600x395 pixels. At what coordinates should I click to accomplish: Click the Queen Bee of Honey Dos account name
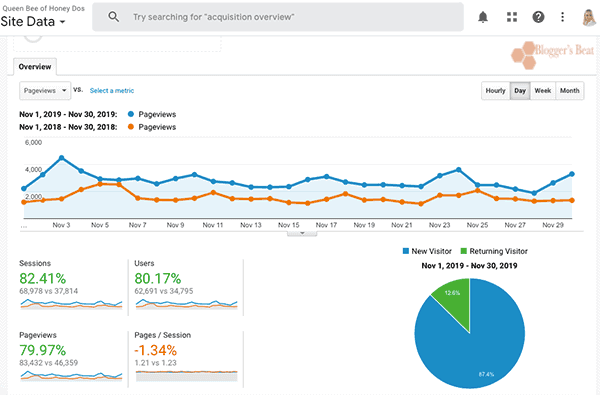coord(43,8)
